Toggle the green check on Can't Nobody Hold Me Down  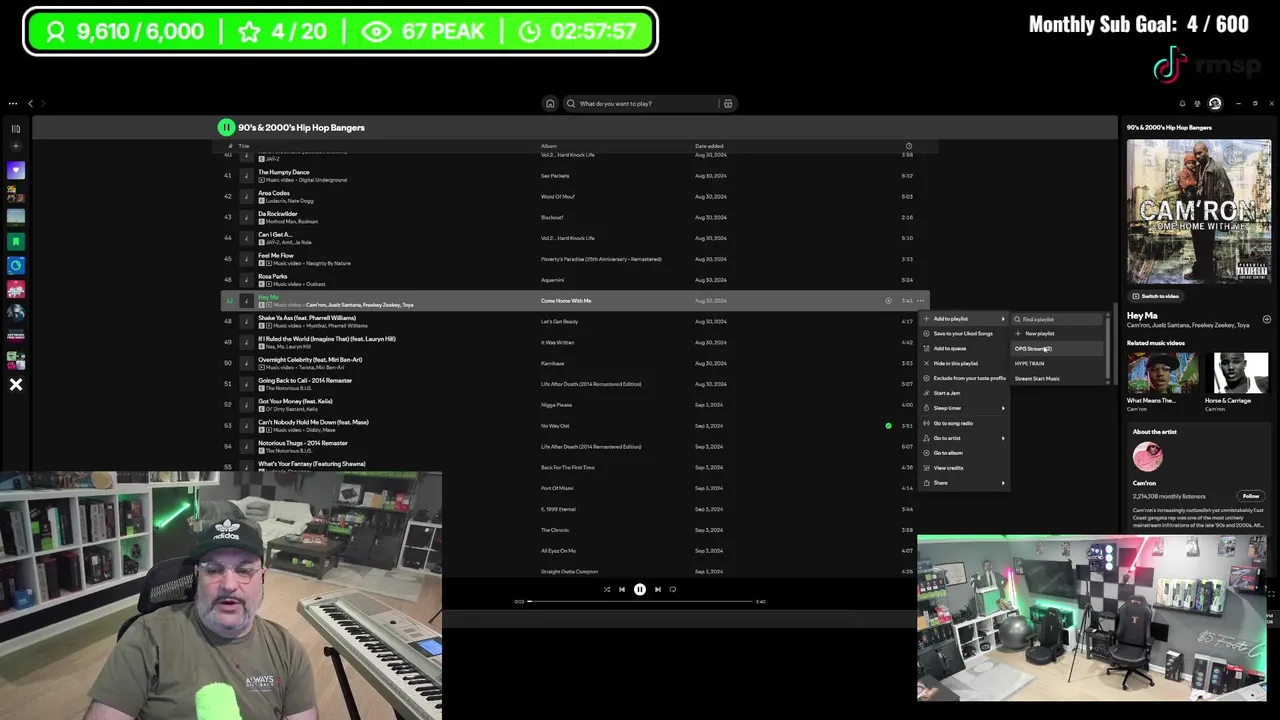(x=888, y=426)
